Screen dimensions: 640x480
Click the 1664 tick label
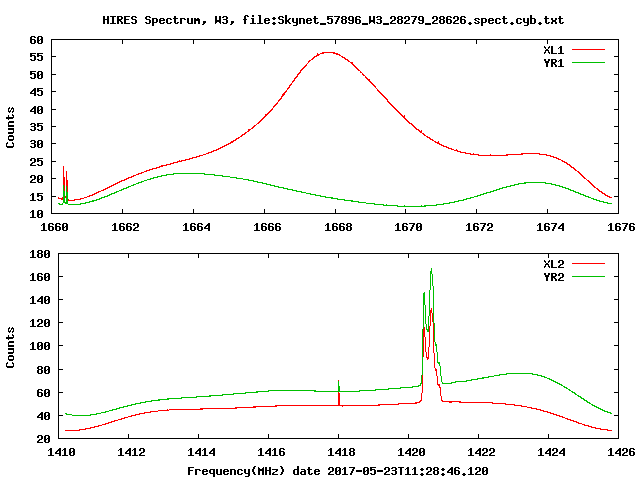click(196, 227)
